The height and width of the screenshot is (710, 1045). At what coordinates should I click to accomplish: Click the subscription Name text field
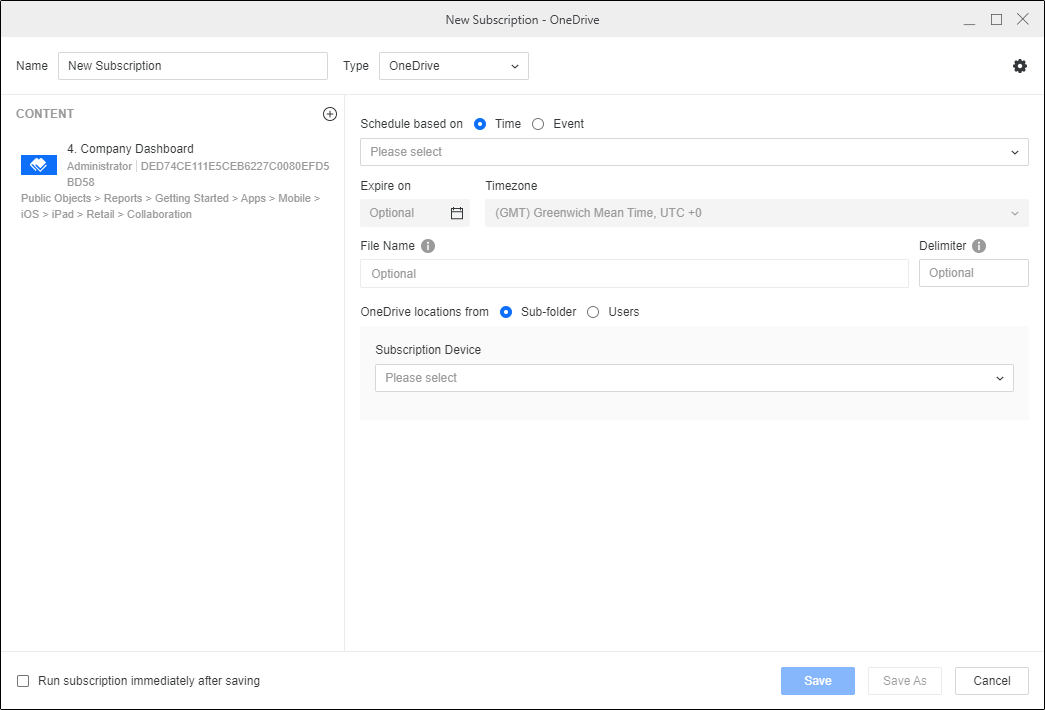click(192, 66)
